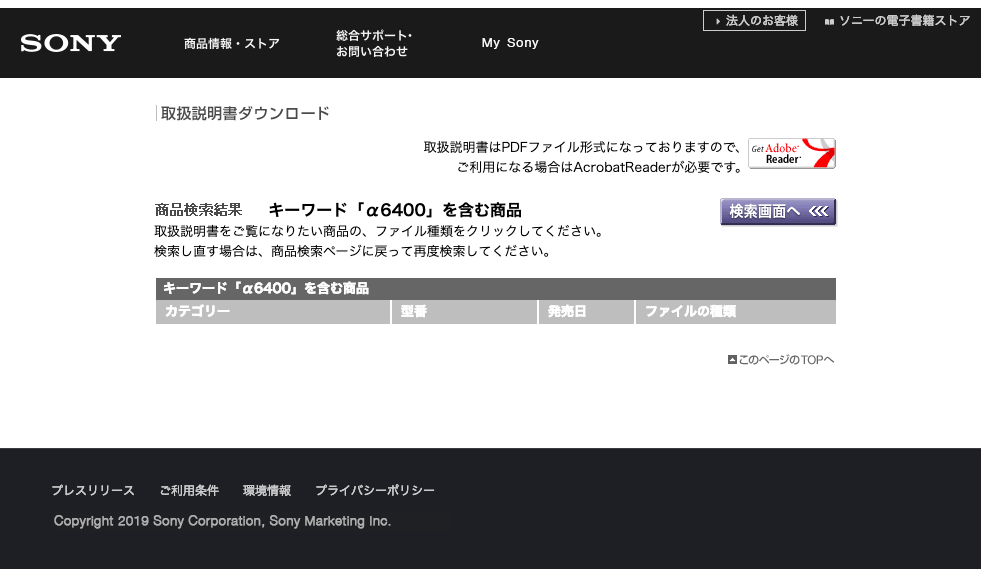
Task: Click the 商品検索結果 label
Action: coord(198,210)
